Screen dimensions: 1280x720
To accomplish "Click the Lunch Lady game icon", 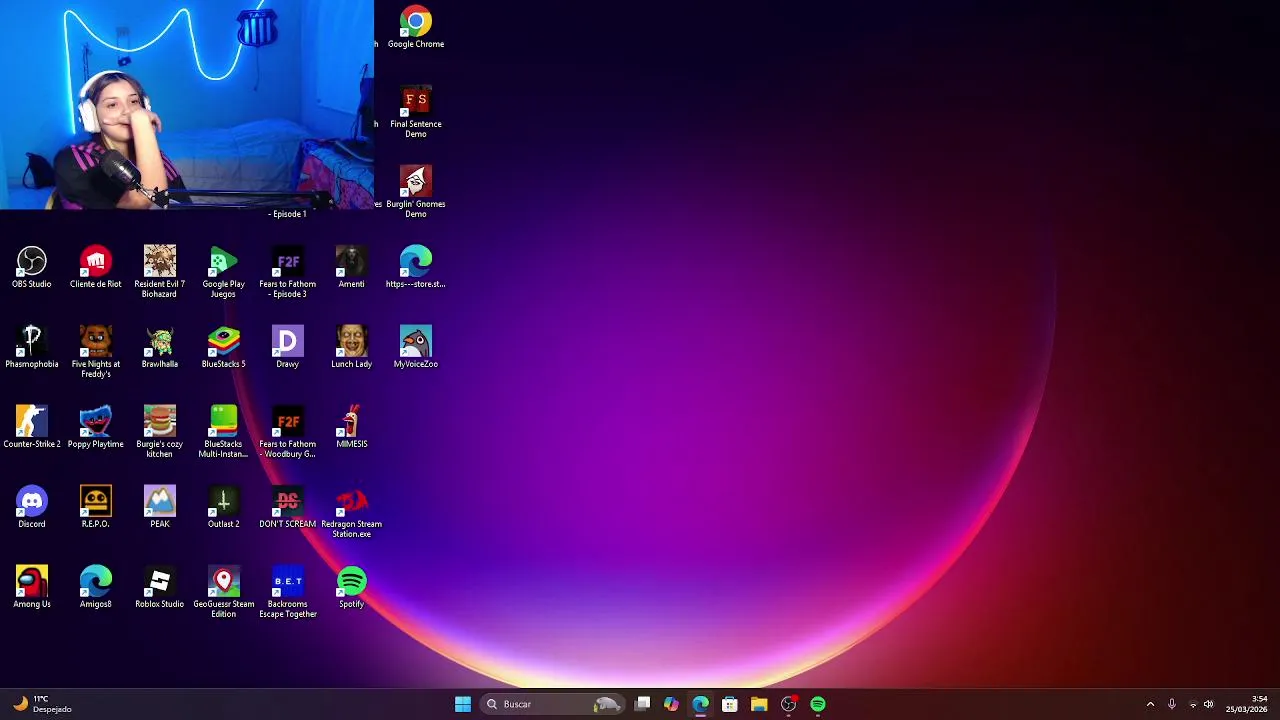I will coord(352,347).
